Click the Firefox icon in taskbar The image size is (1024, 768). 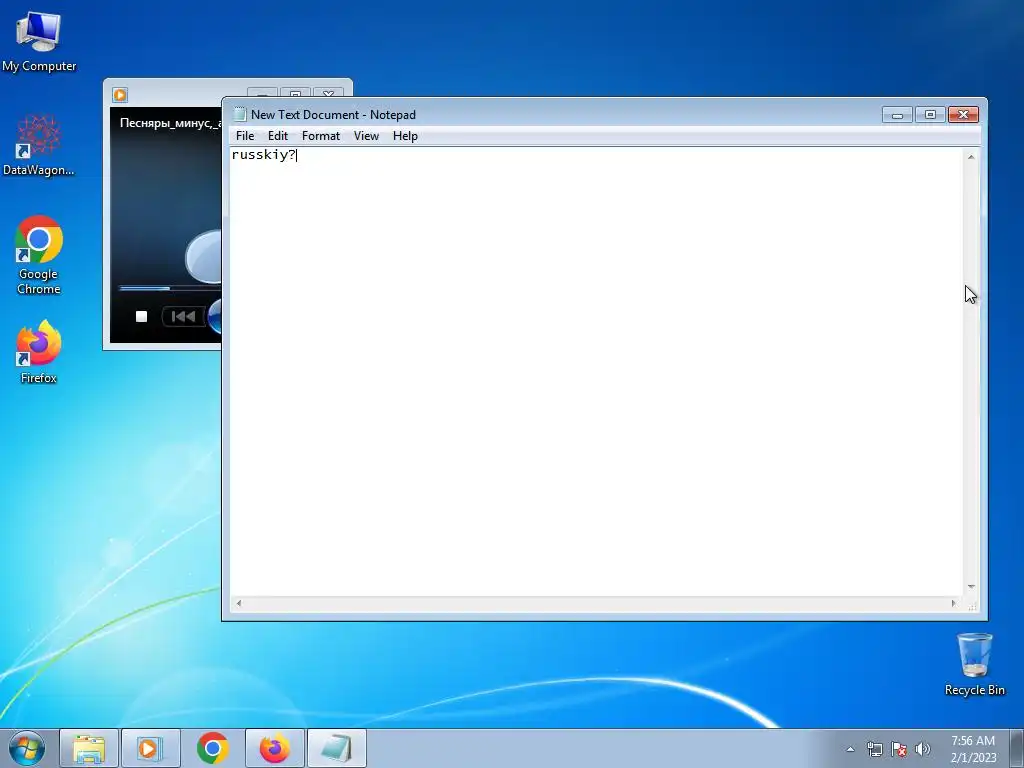coord(275,748)
